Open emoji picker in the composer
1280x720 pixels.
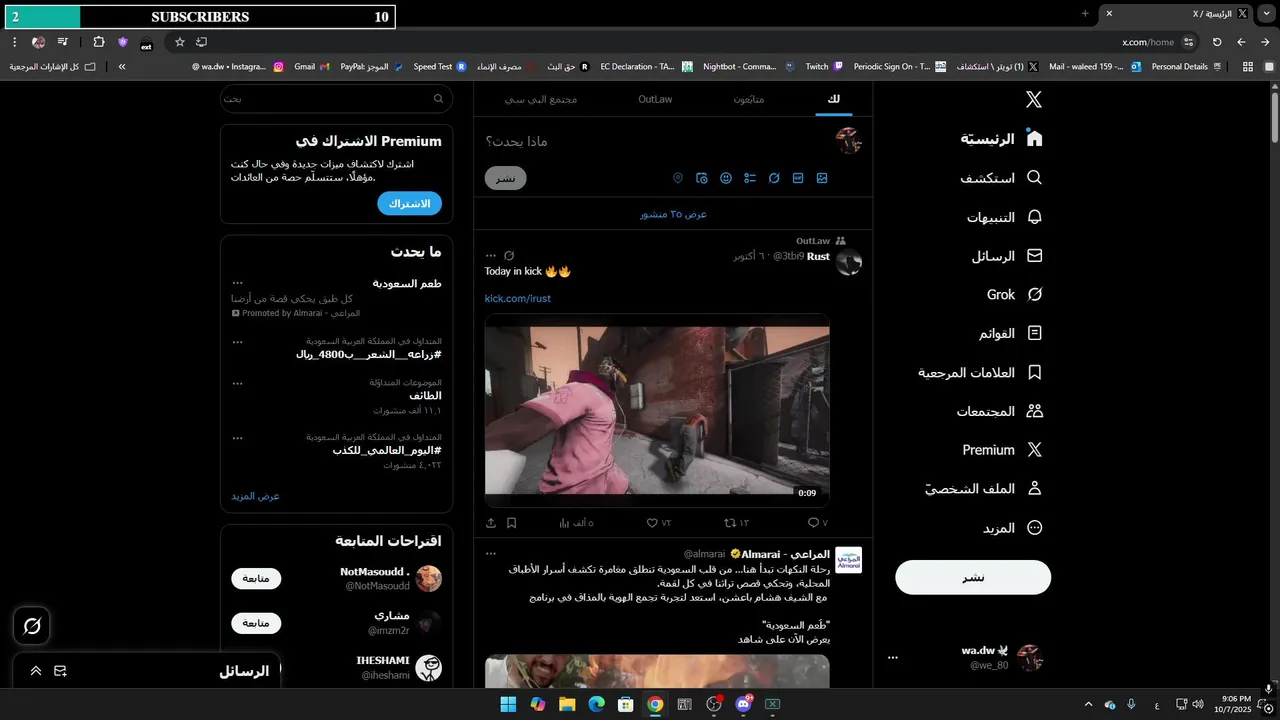pyautogui.click(x=726, y=178)
